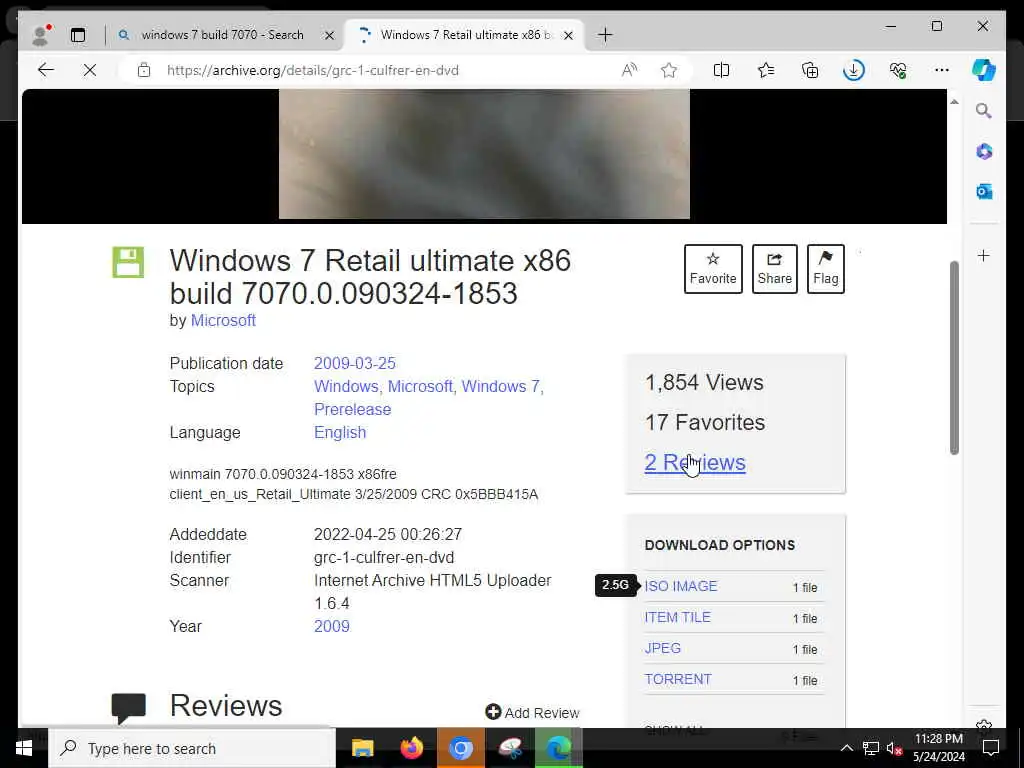Stop loading the page
This screenshot has width=1024, height=768.
[x=90, y=70]
